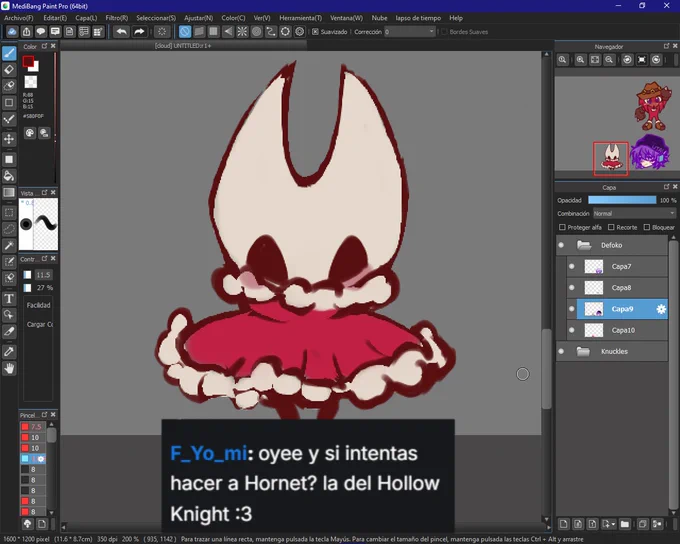The height and width of the screenshot is (544, 680).
Task: Enable the radial snap guide
Action: point(242,32)
